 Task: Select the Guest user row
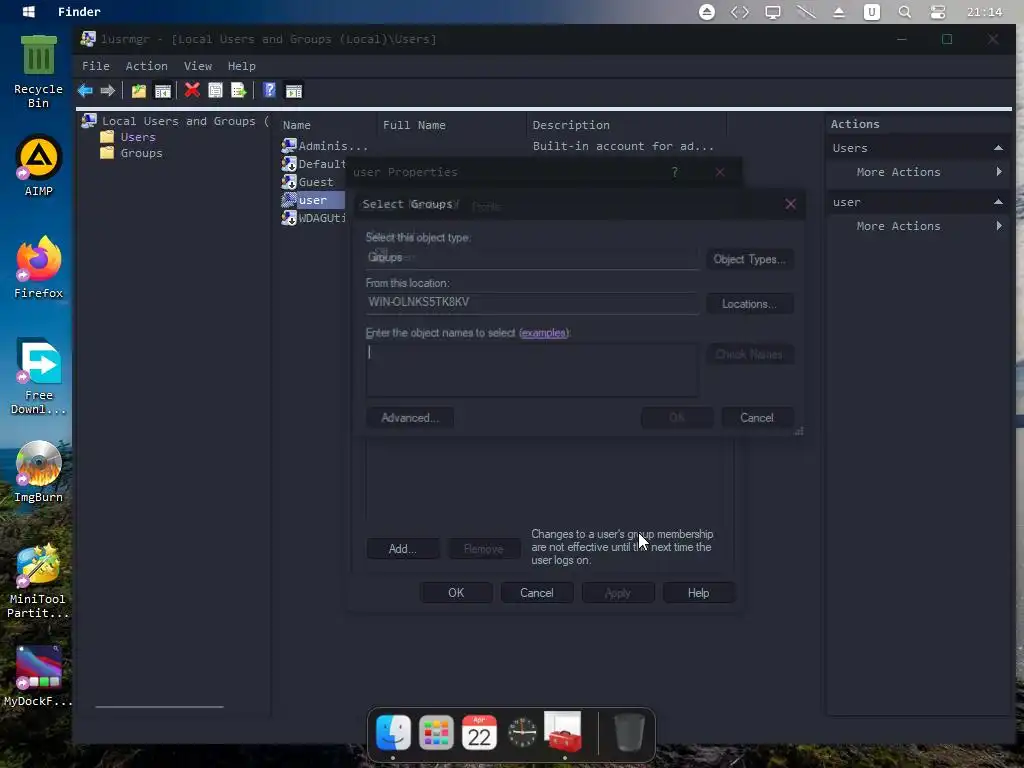click(308, 182)
